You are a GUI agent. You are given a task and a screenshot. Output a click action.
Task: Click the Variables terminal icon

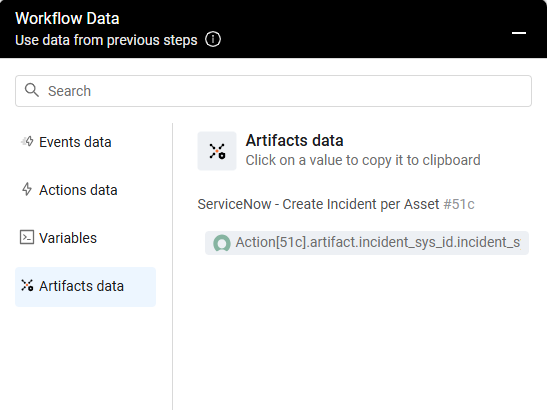[27, 237]
